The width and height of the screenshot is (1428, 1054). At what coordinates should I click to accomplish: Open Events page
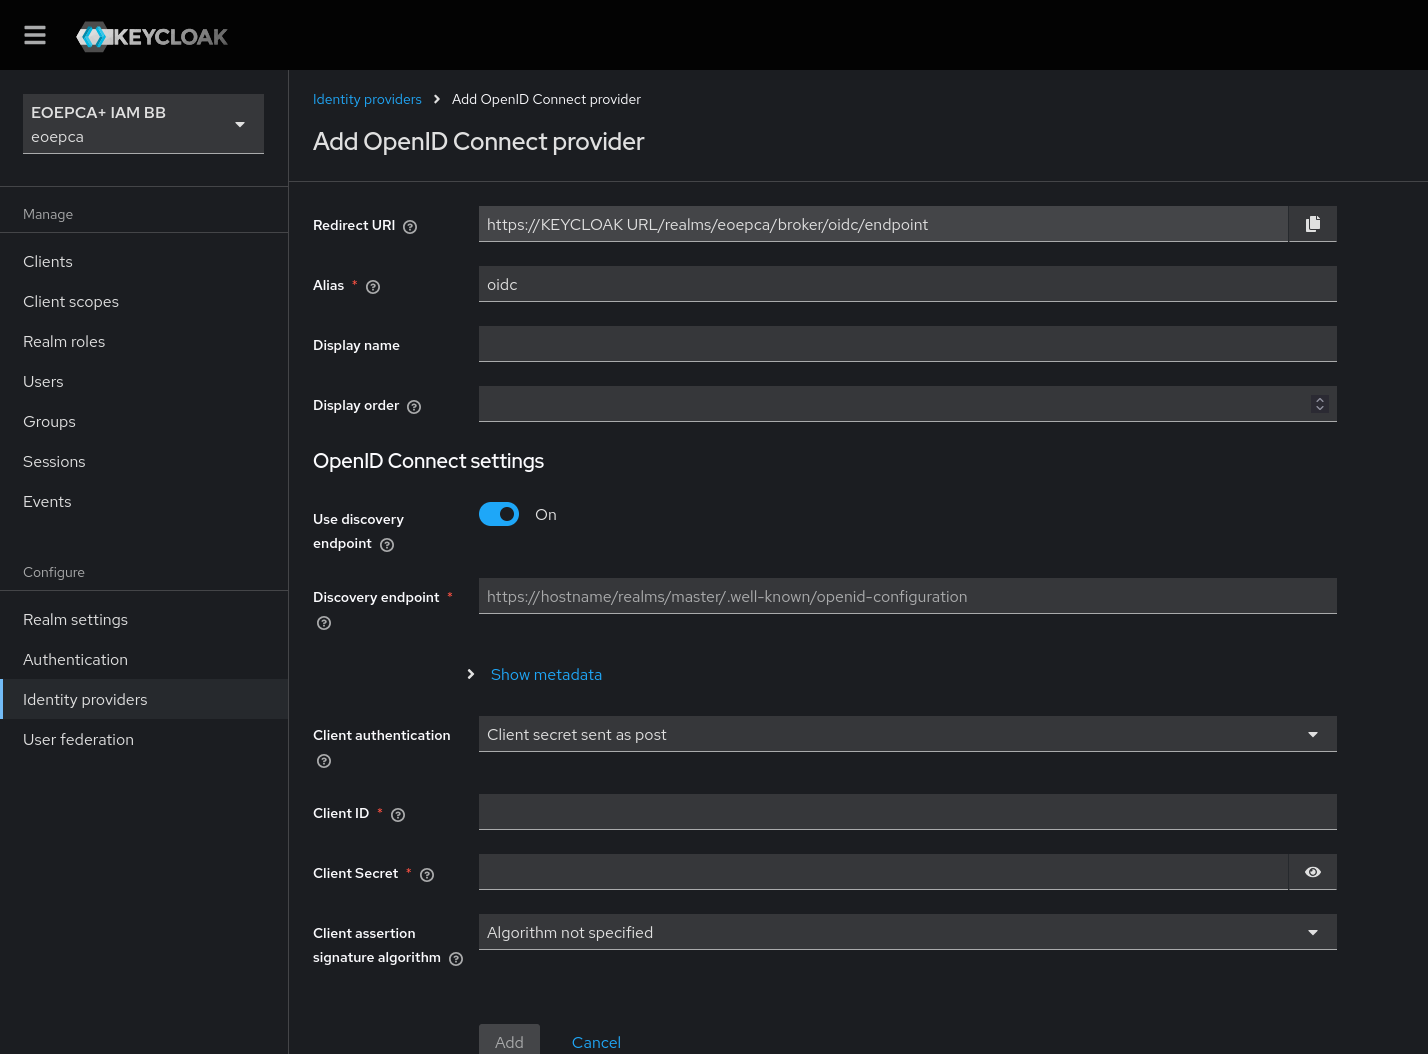coord(144,502)
